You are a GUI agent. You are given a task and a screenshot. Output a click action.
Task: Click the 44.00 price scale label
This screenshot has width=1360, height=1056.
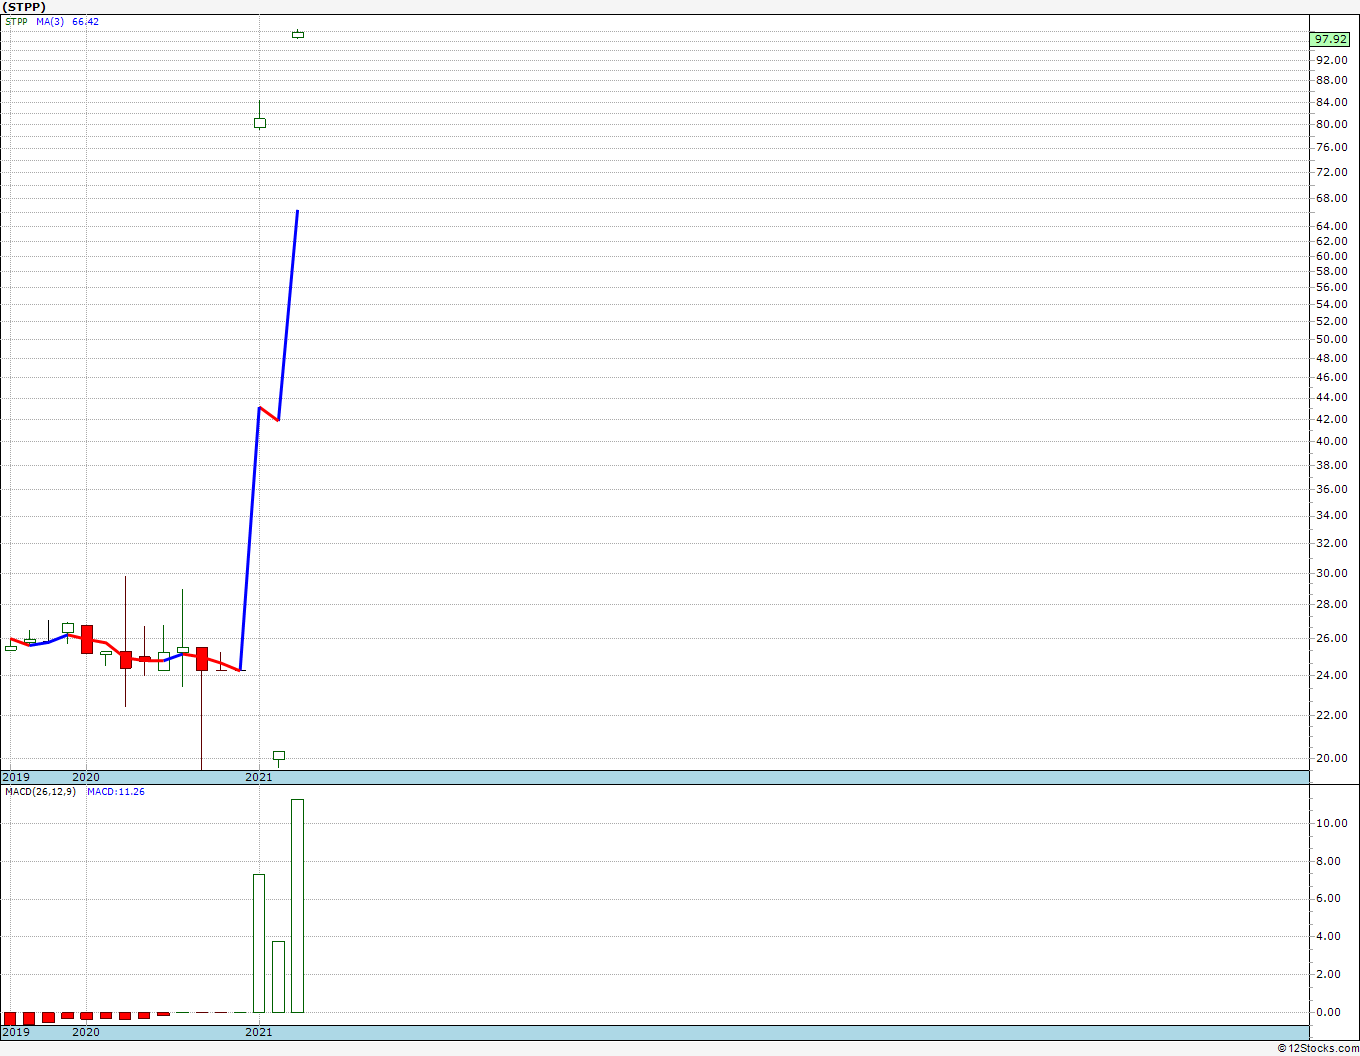[1331, 397]
